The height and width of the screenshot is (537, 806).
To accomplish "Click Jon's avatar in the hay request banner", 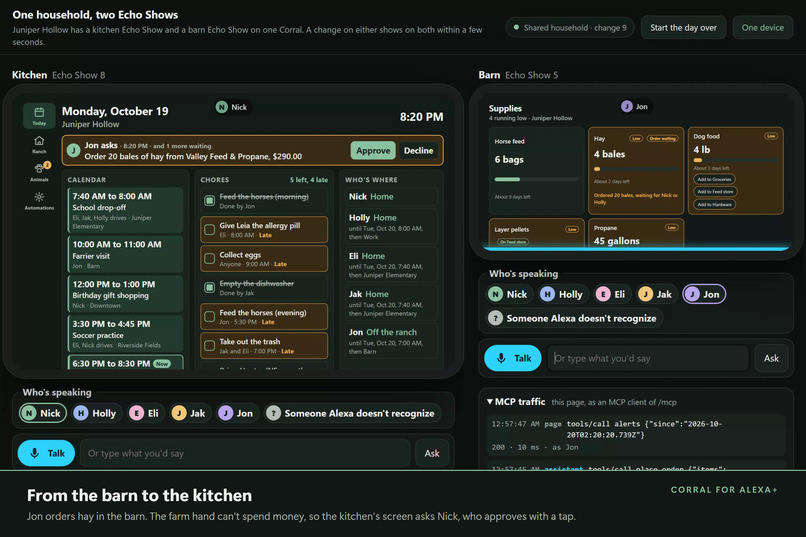I will tap(74, 151).
